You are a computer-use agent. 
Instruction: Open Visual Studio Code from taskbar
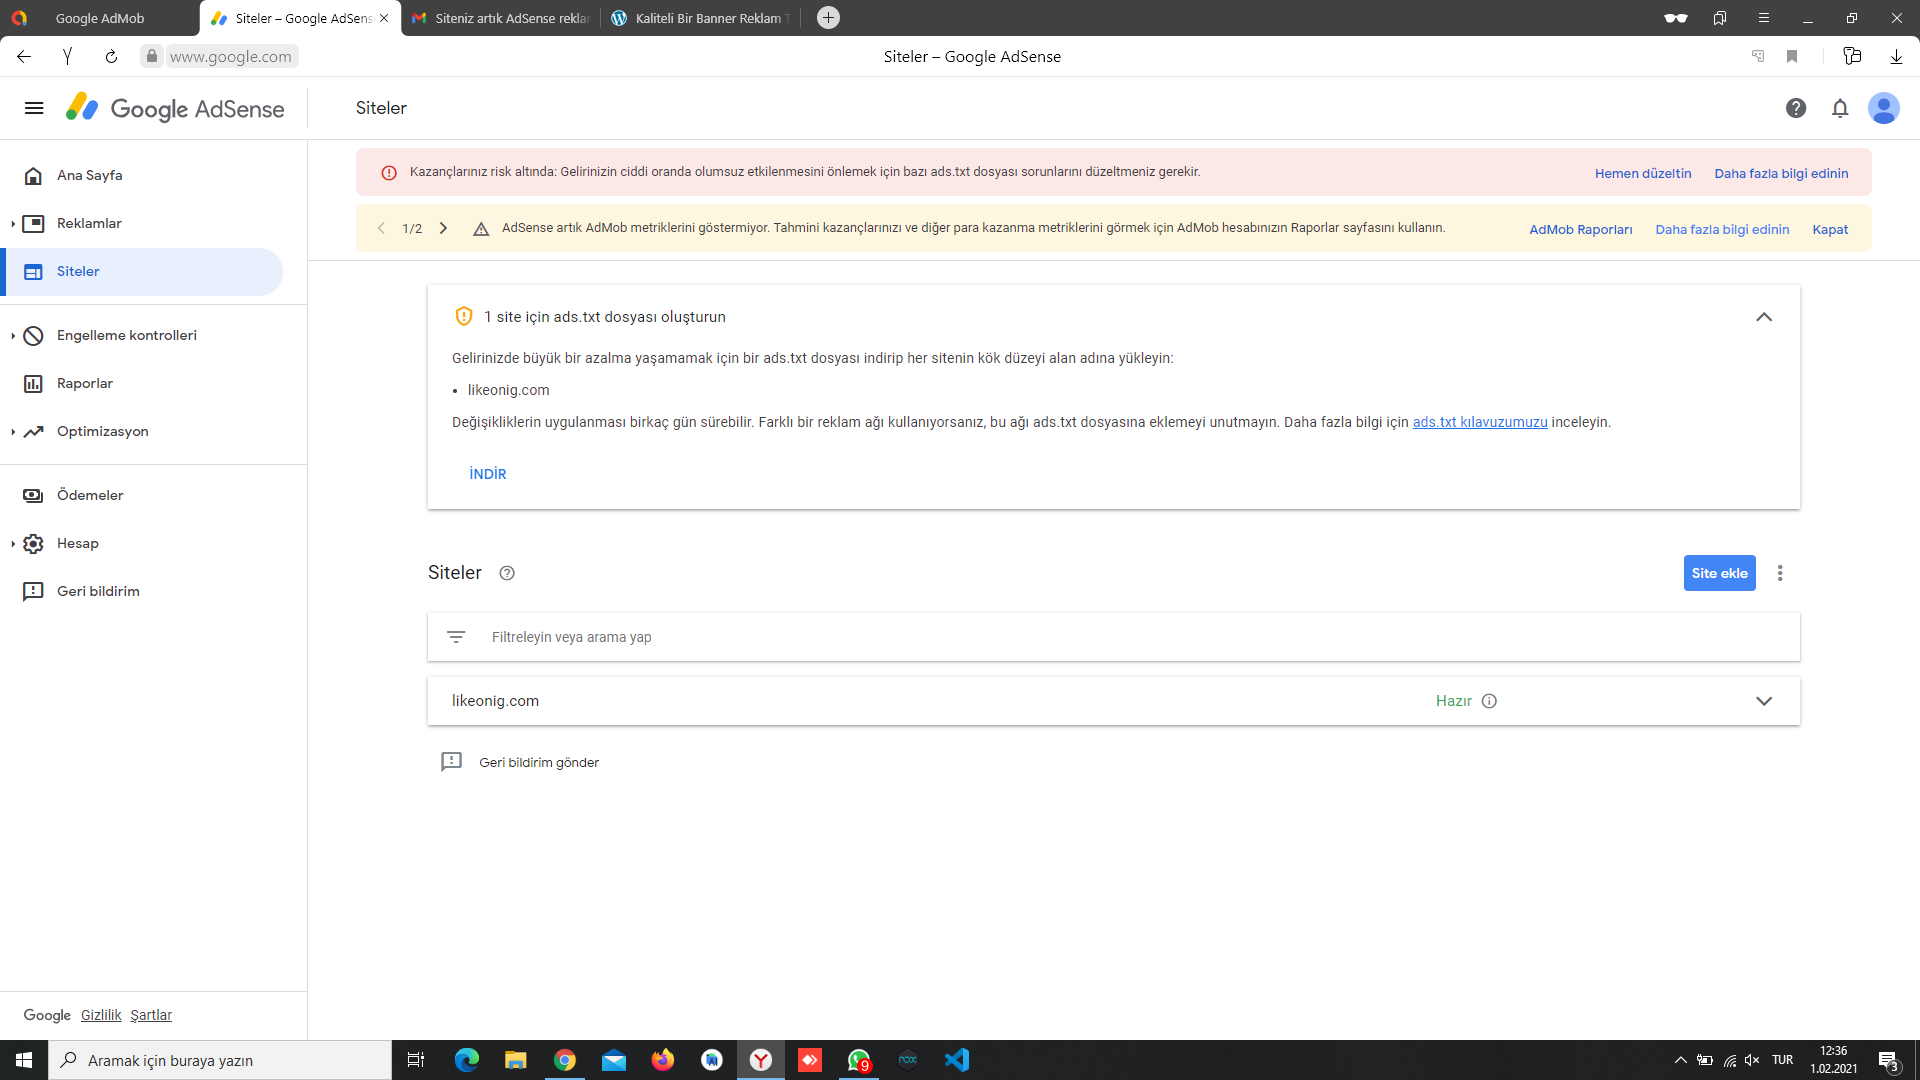pos(957,1060)
